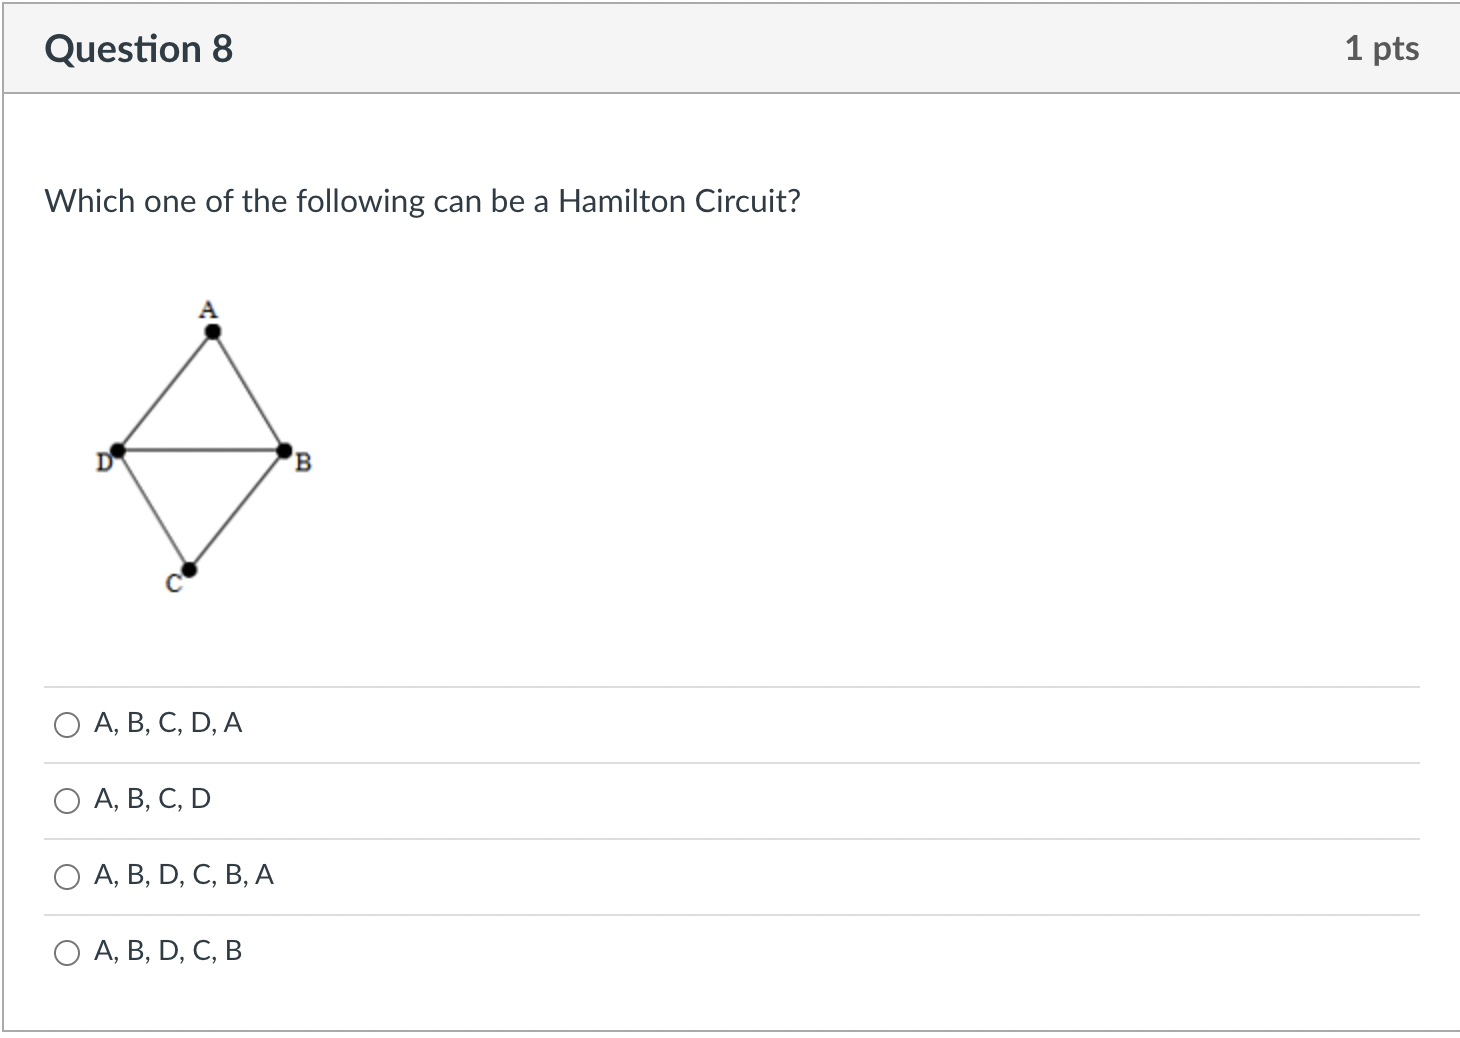Click the edge between B and C

(238, 510)
